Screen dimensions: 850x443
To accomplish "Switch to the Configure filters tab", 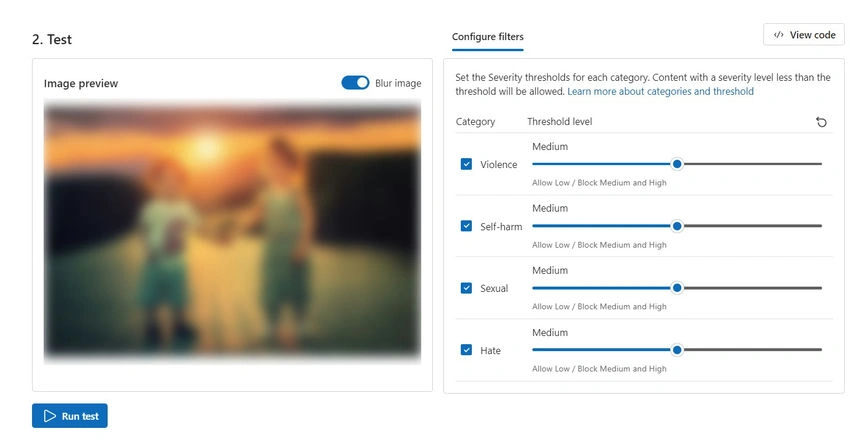I will (x=487, y=37).
